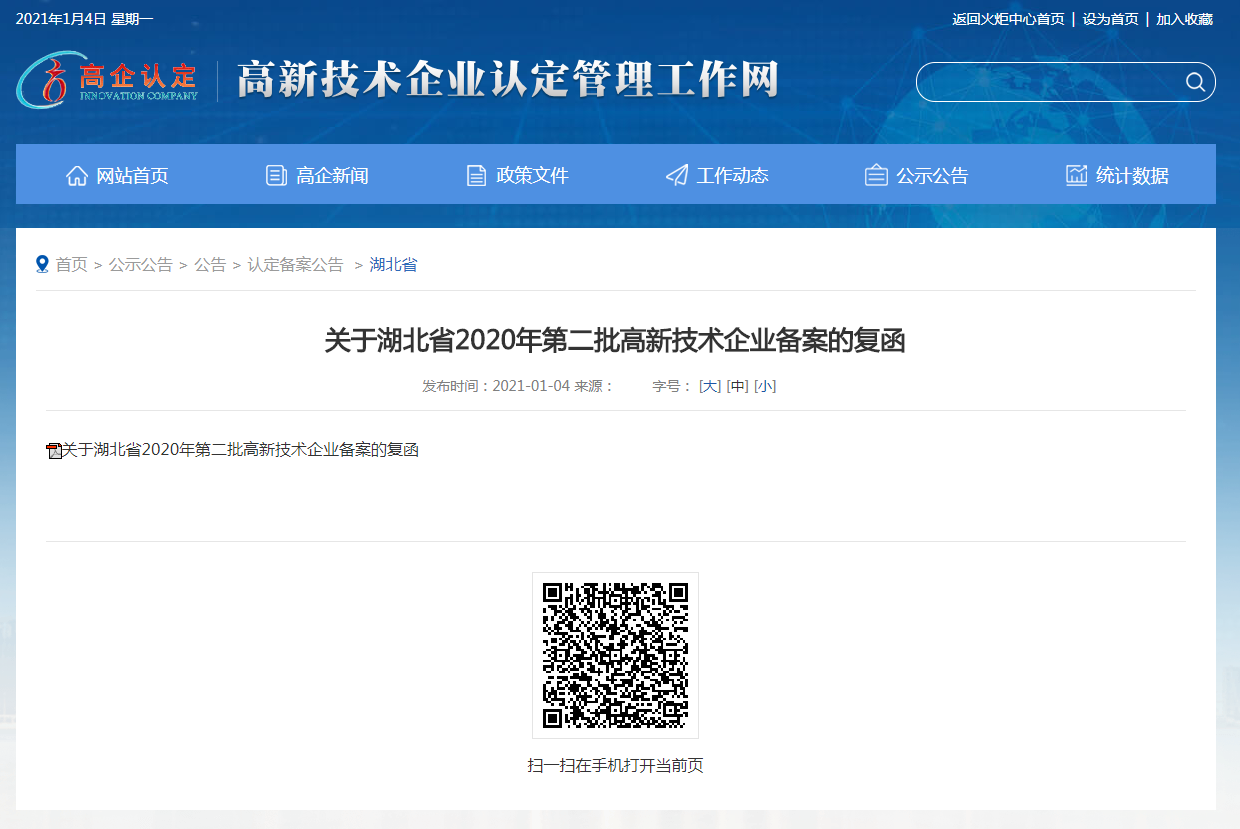
Task: Open the 关于湖北省2020年第二批 PDF attachment link
Action: pyautogui.click(x=240, y=450)
